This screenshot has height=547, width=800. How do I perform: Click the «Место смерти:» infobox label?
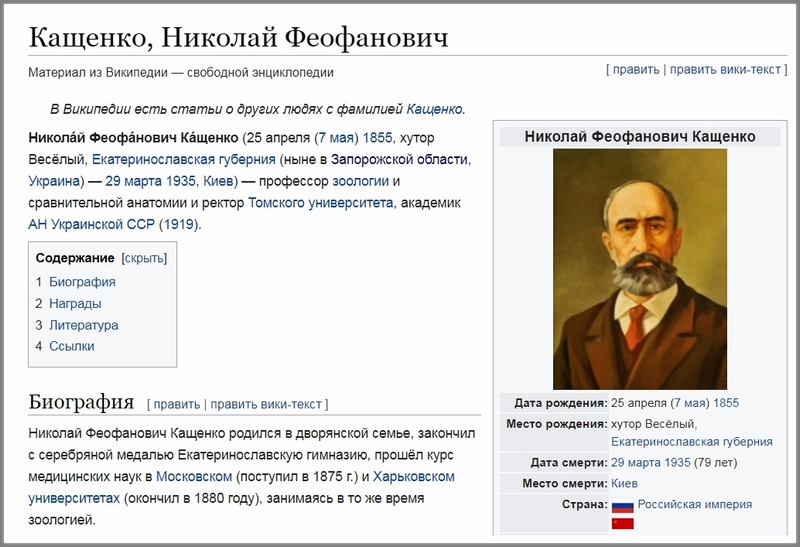(x=565, y=484)
